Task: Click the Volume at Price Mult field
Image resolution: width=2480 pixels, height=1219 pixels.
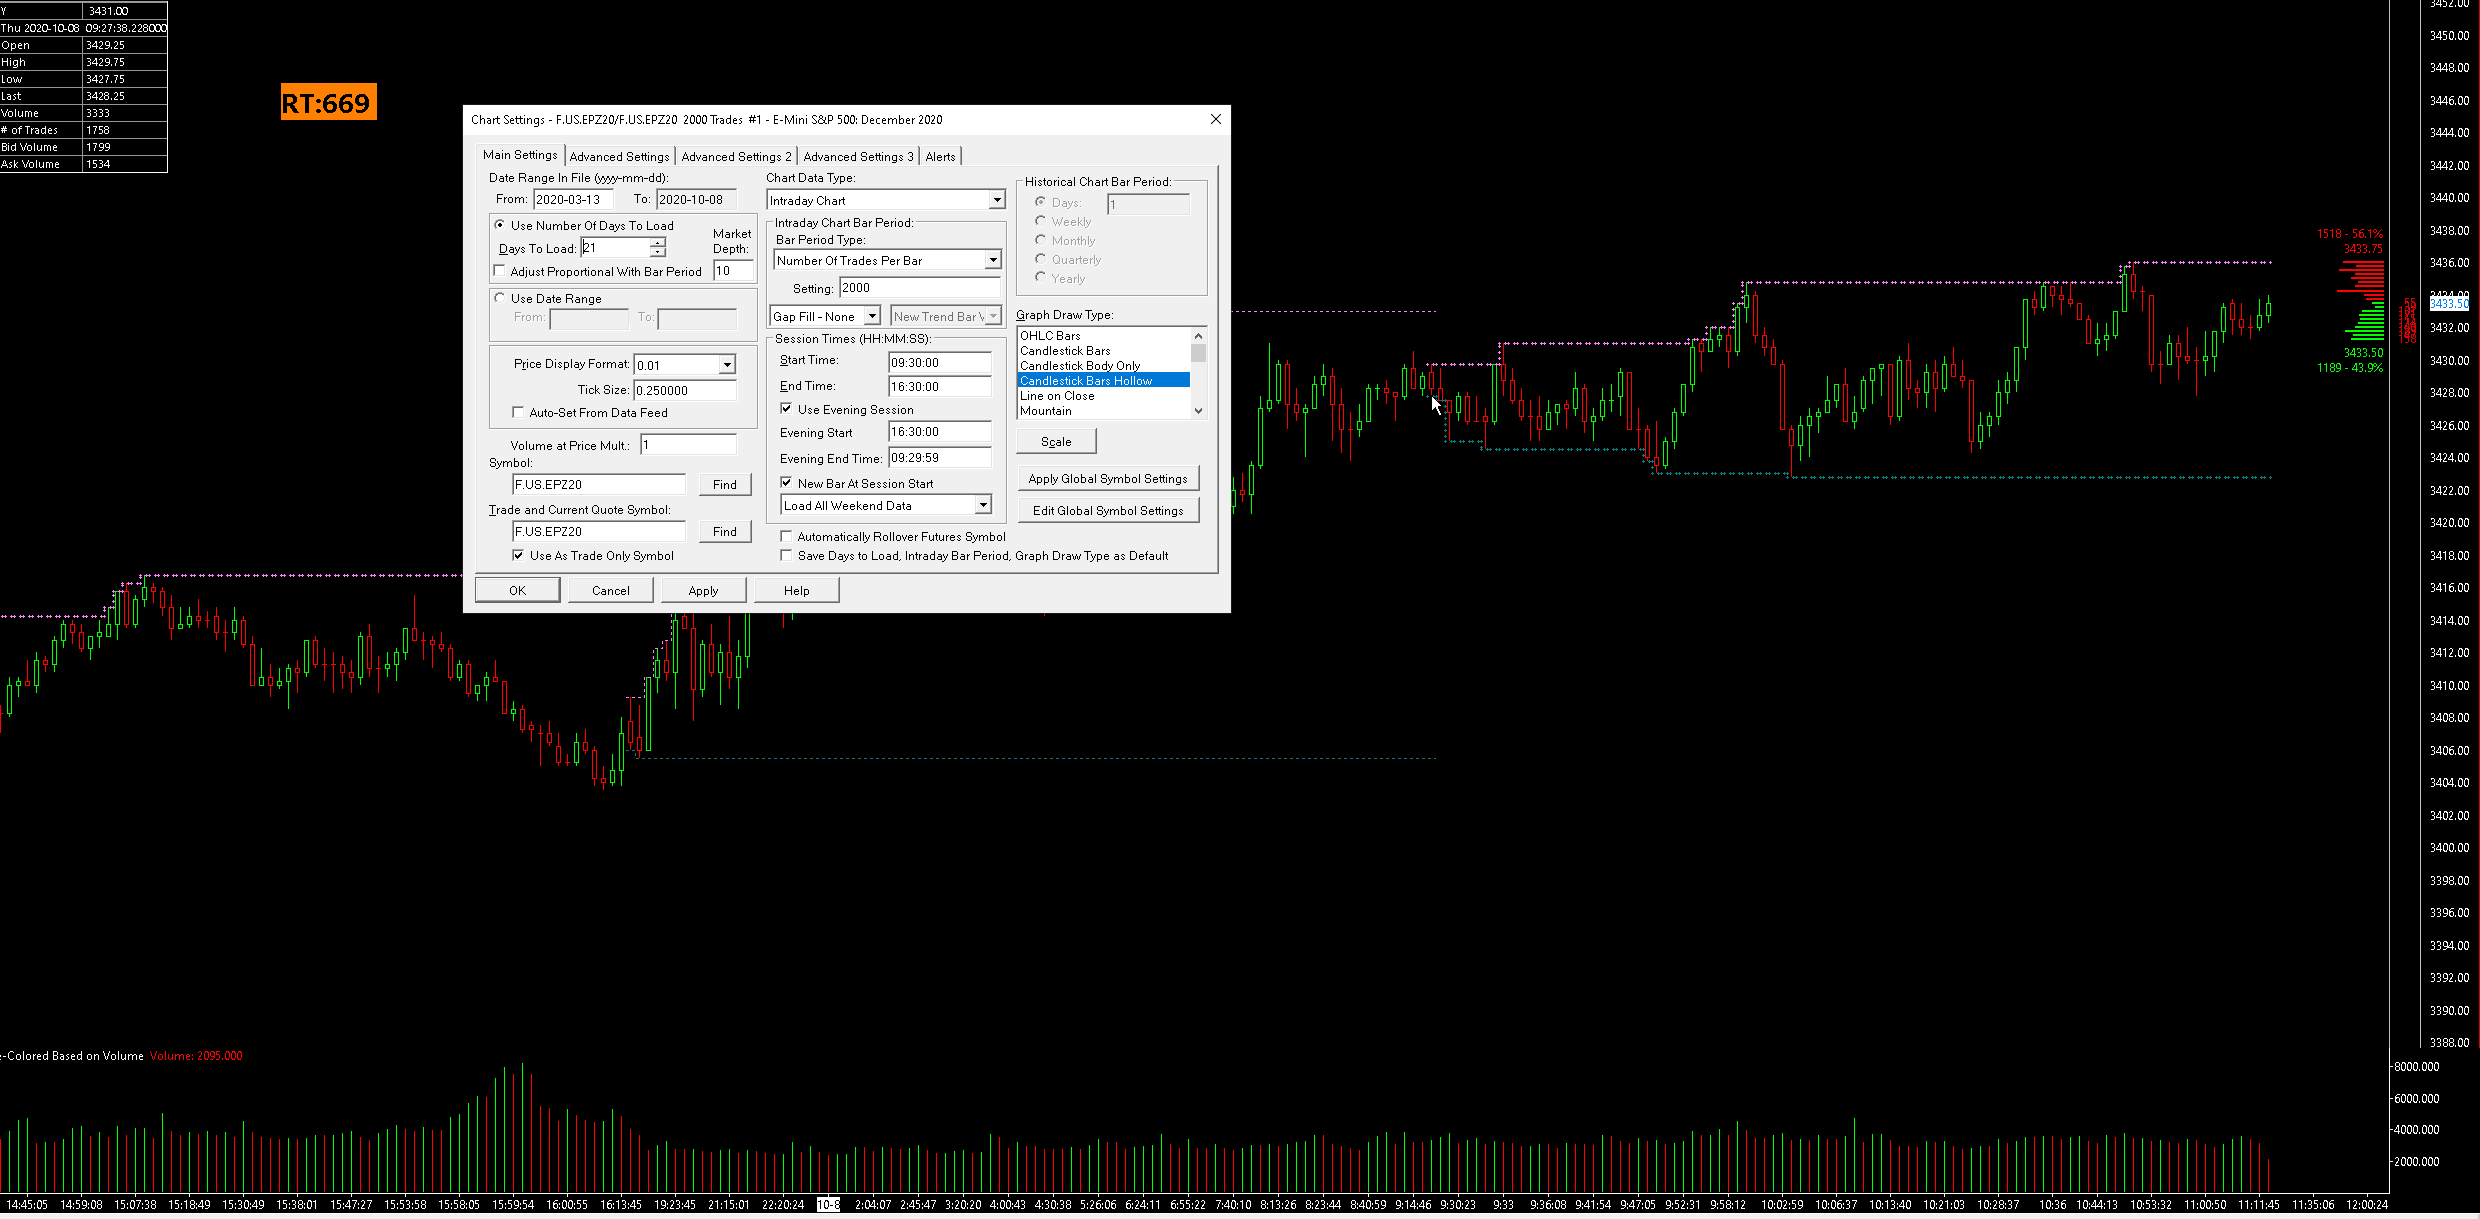Action: pos(688,445)
